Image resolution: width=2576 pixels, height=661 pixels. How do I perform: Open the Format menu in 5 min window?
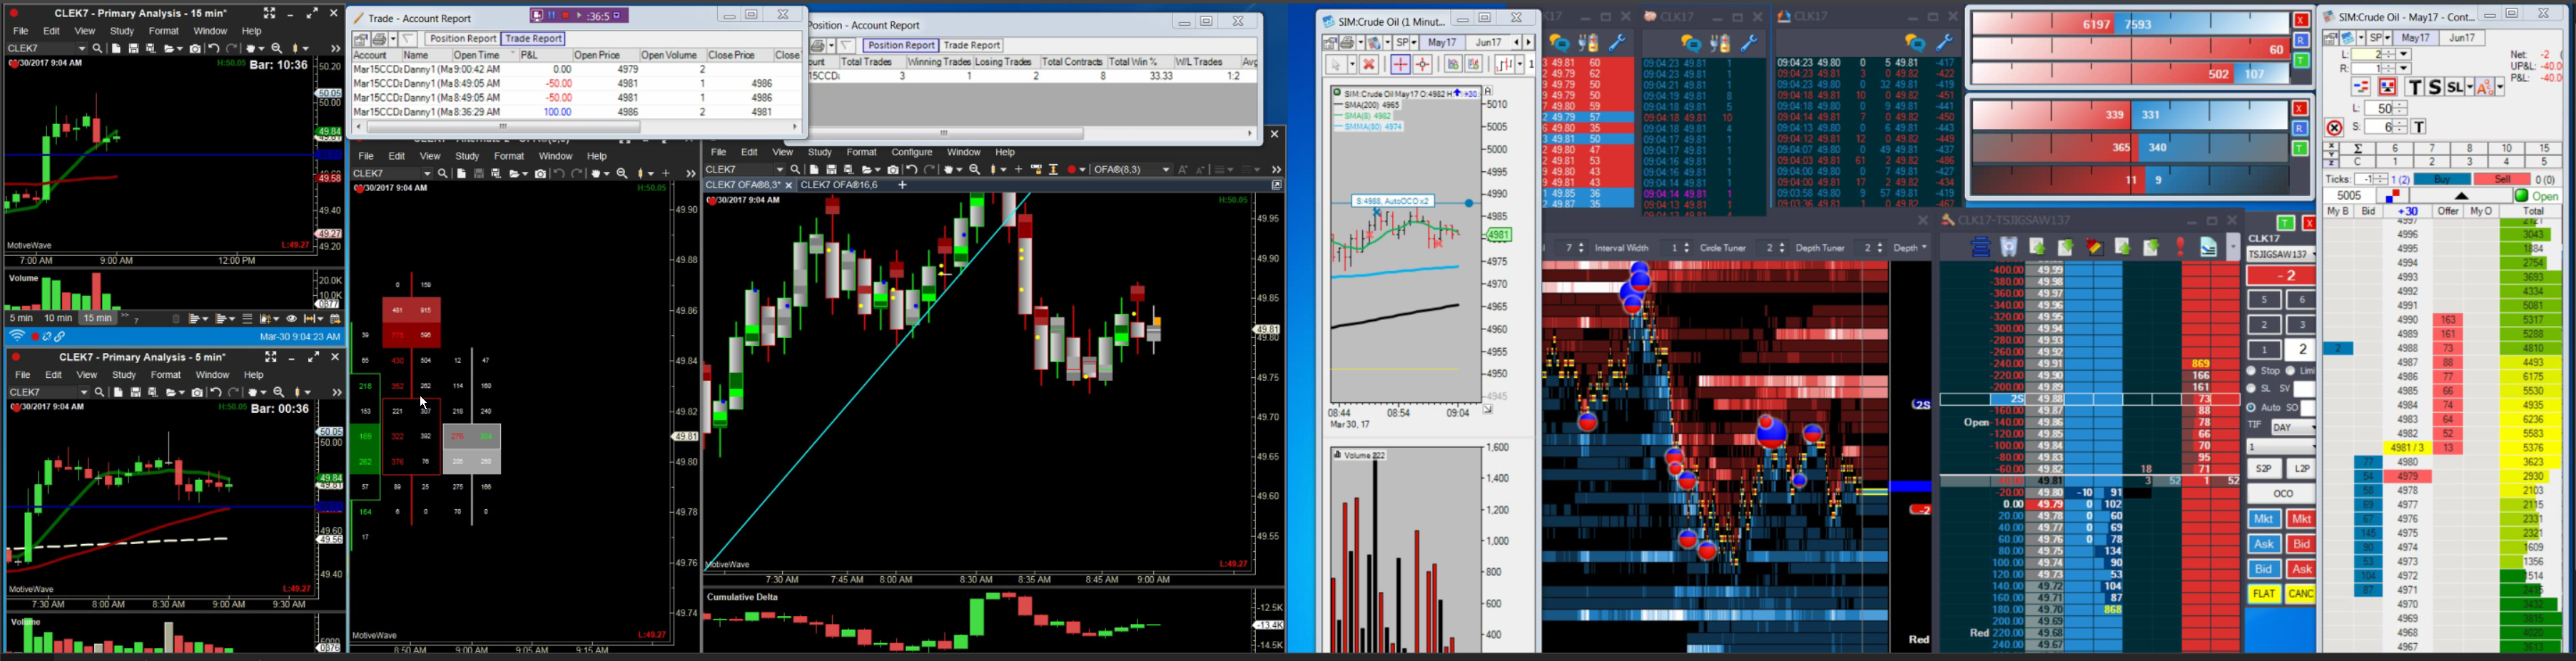(166, 375)
